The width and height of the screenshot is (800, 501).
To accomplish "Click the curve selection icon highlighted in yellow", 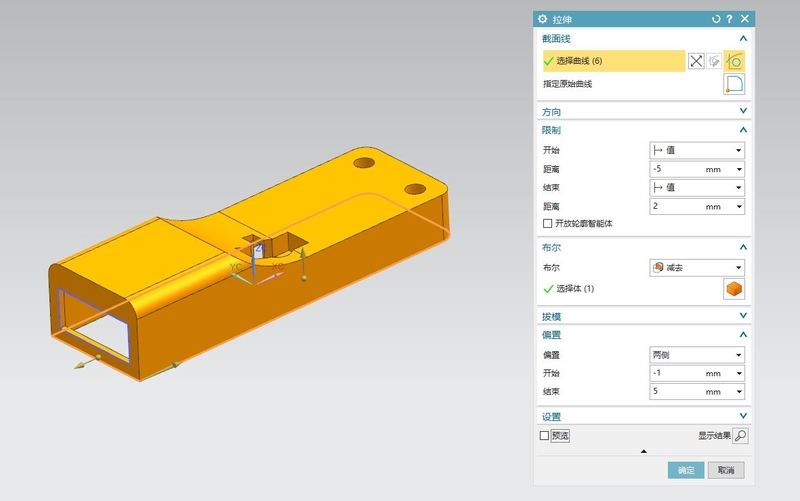I will pyautogui.click(x=735, y=61).
